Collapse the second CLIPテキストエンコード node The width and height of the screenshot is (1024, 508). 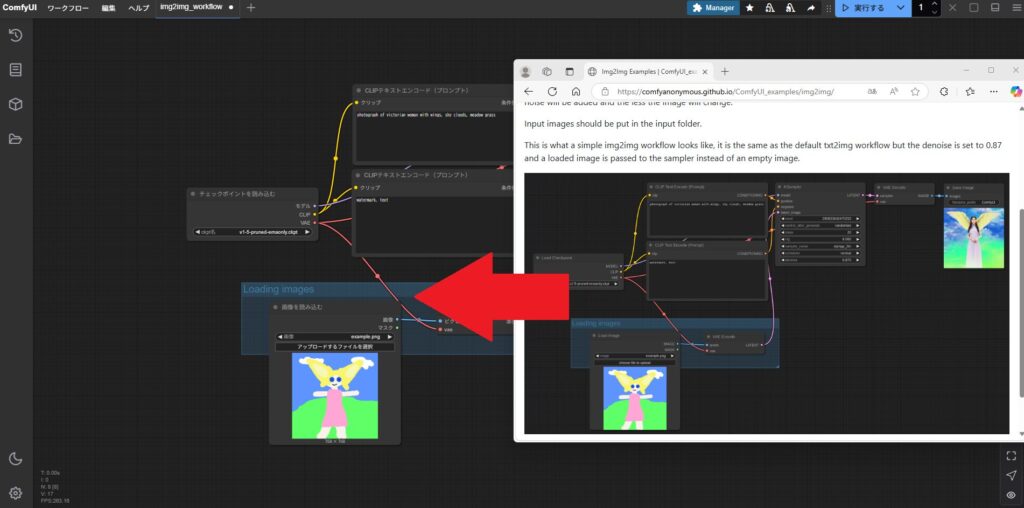pos(359,175)
